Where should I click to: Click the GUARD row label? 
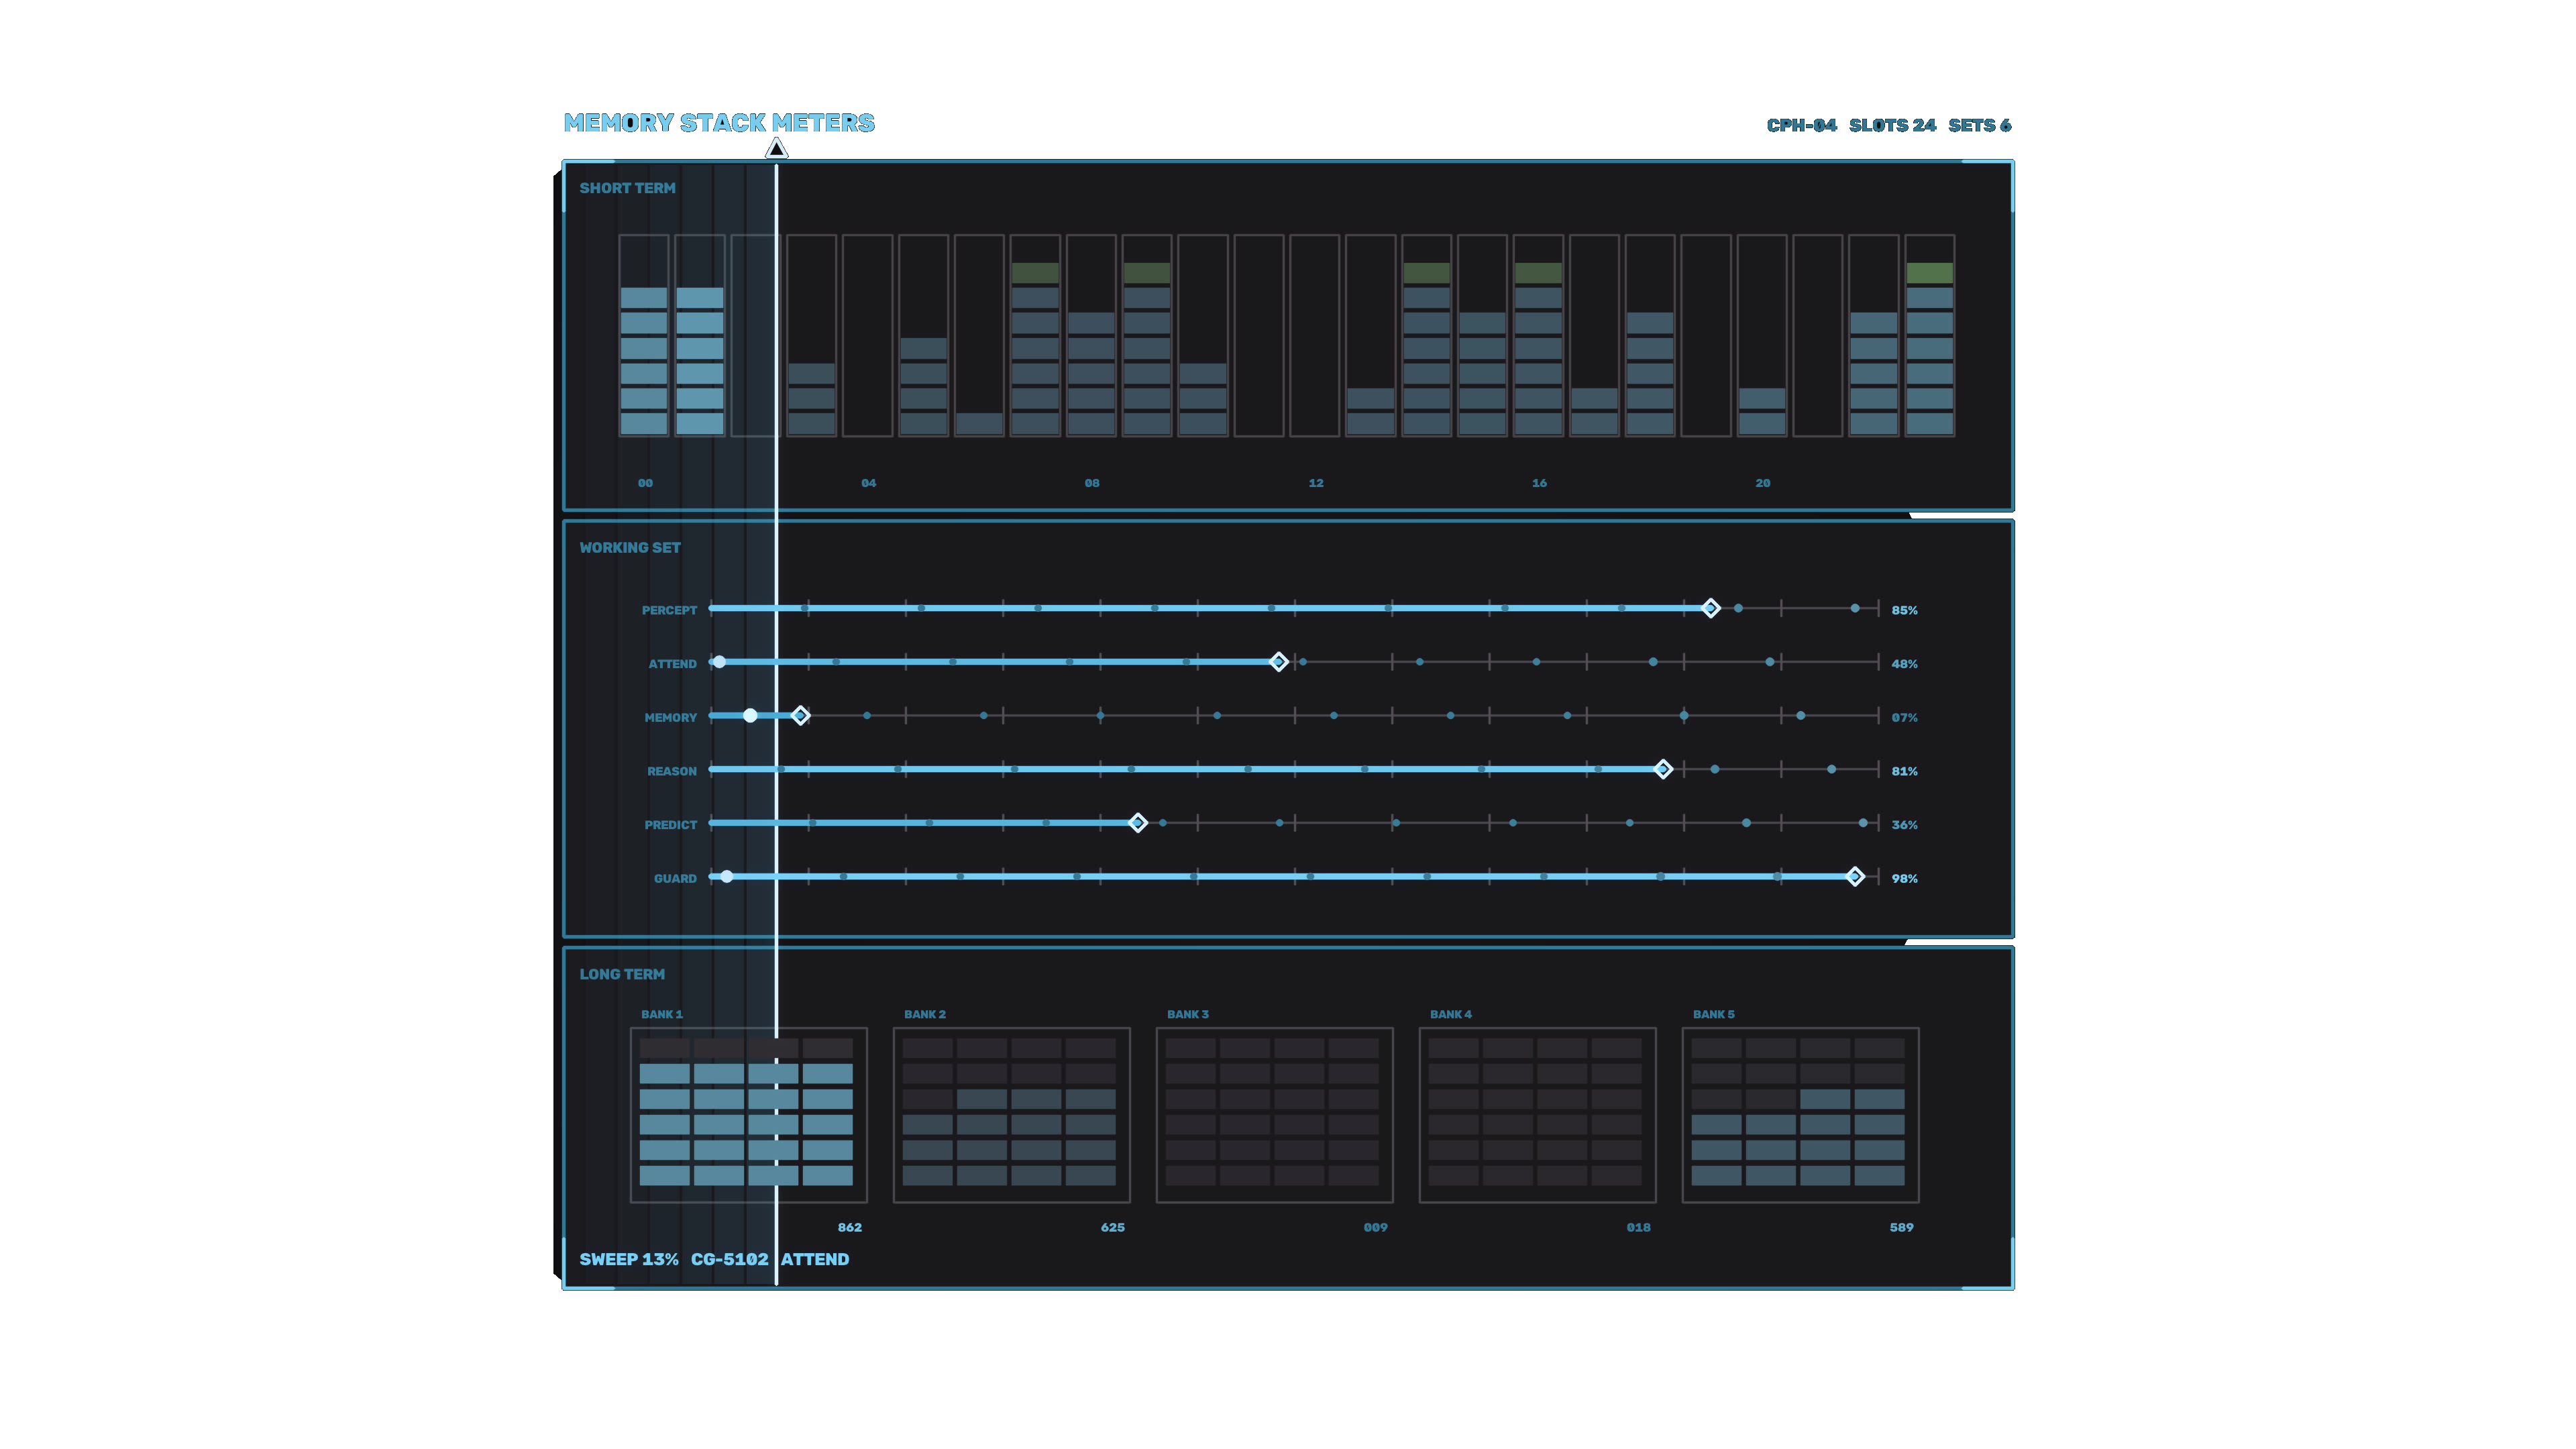click(x=675, y=879)
